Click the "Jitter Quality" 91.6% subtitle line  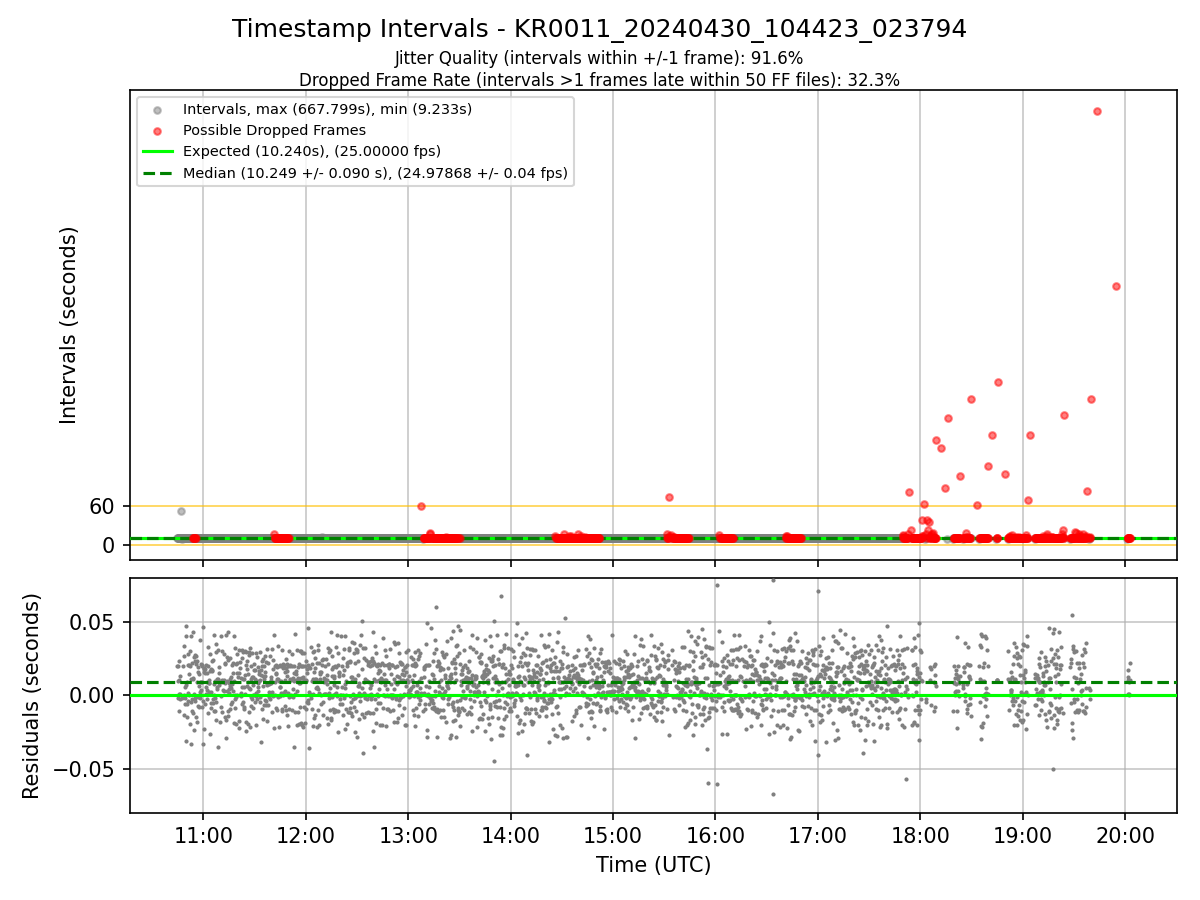pyautogui.click(x=599, y=58)
